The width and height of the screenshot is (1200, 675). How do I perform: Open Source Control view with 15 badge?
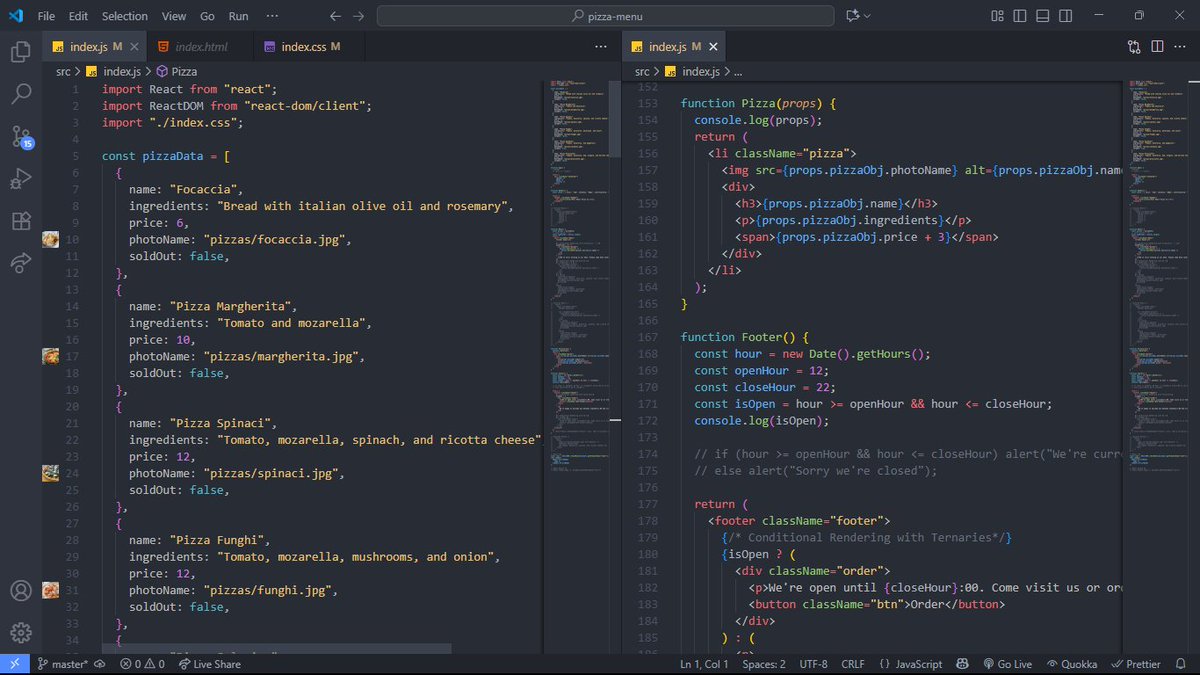click(x=20, y=137)
